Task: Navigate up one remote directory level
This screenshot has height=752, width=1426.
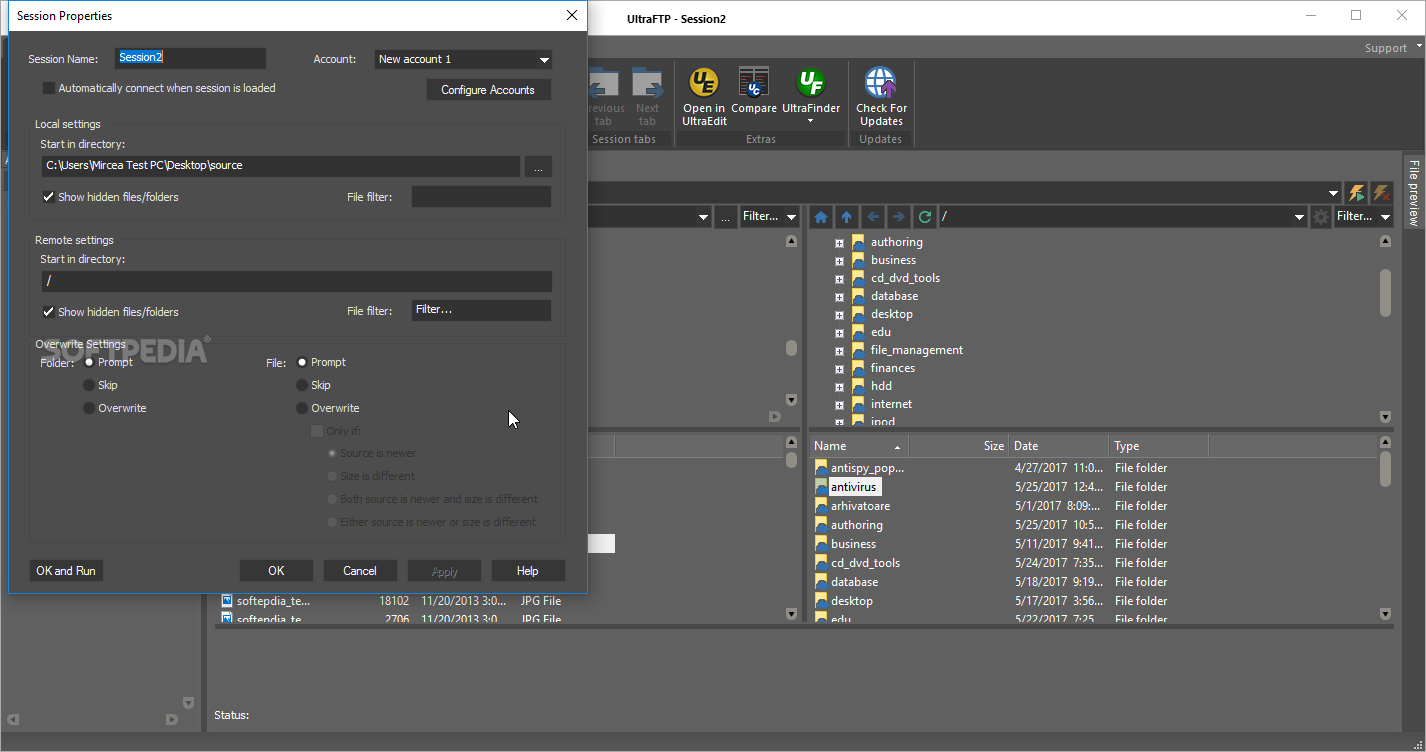Action: pyautogui.click(x=846, y=217)
